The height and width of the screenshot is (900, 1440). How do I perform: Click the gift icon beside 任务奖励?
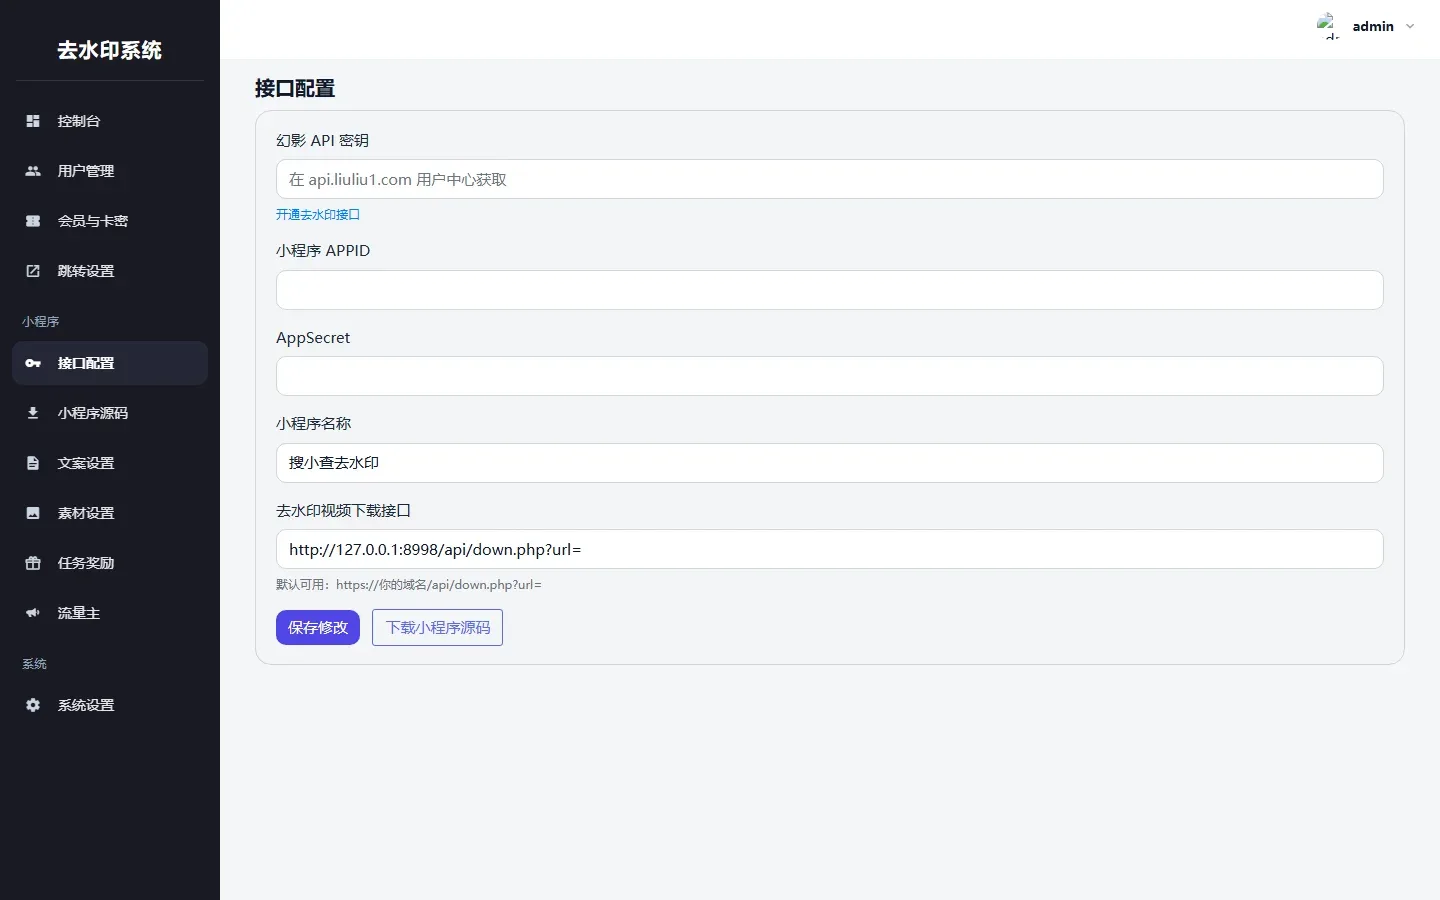pyautogui.click(x=33, y=563)
